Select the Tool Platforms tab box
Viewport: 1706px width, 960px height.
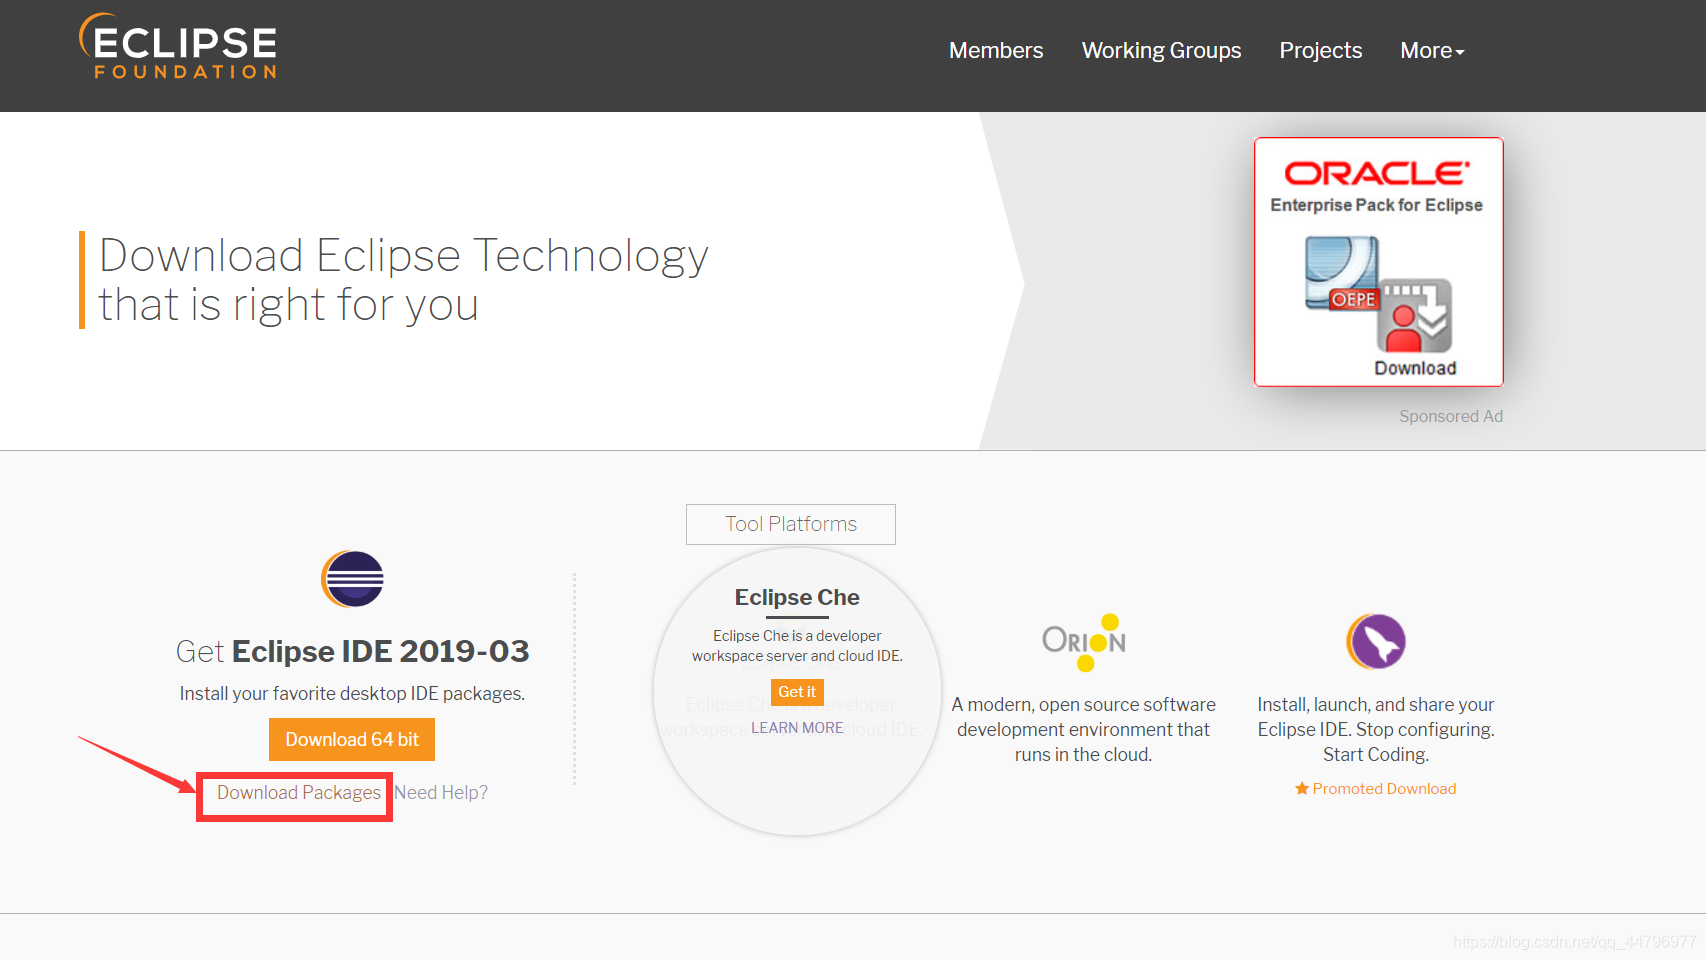(x=791, y=524)
